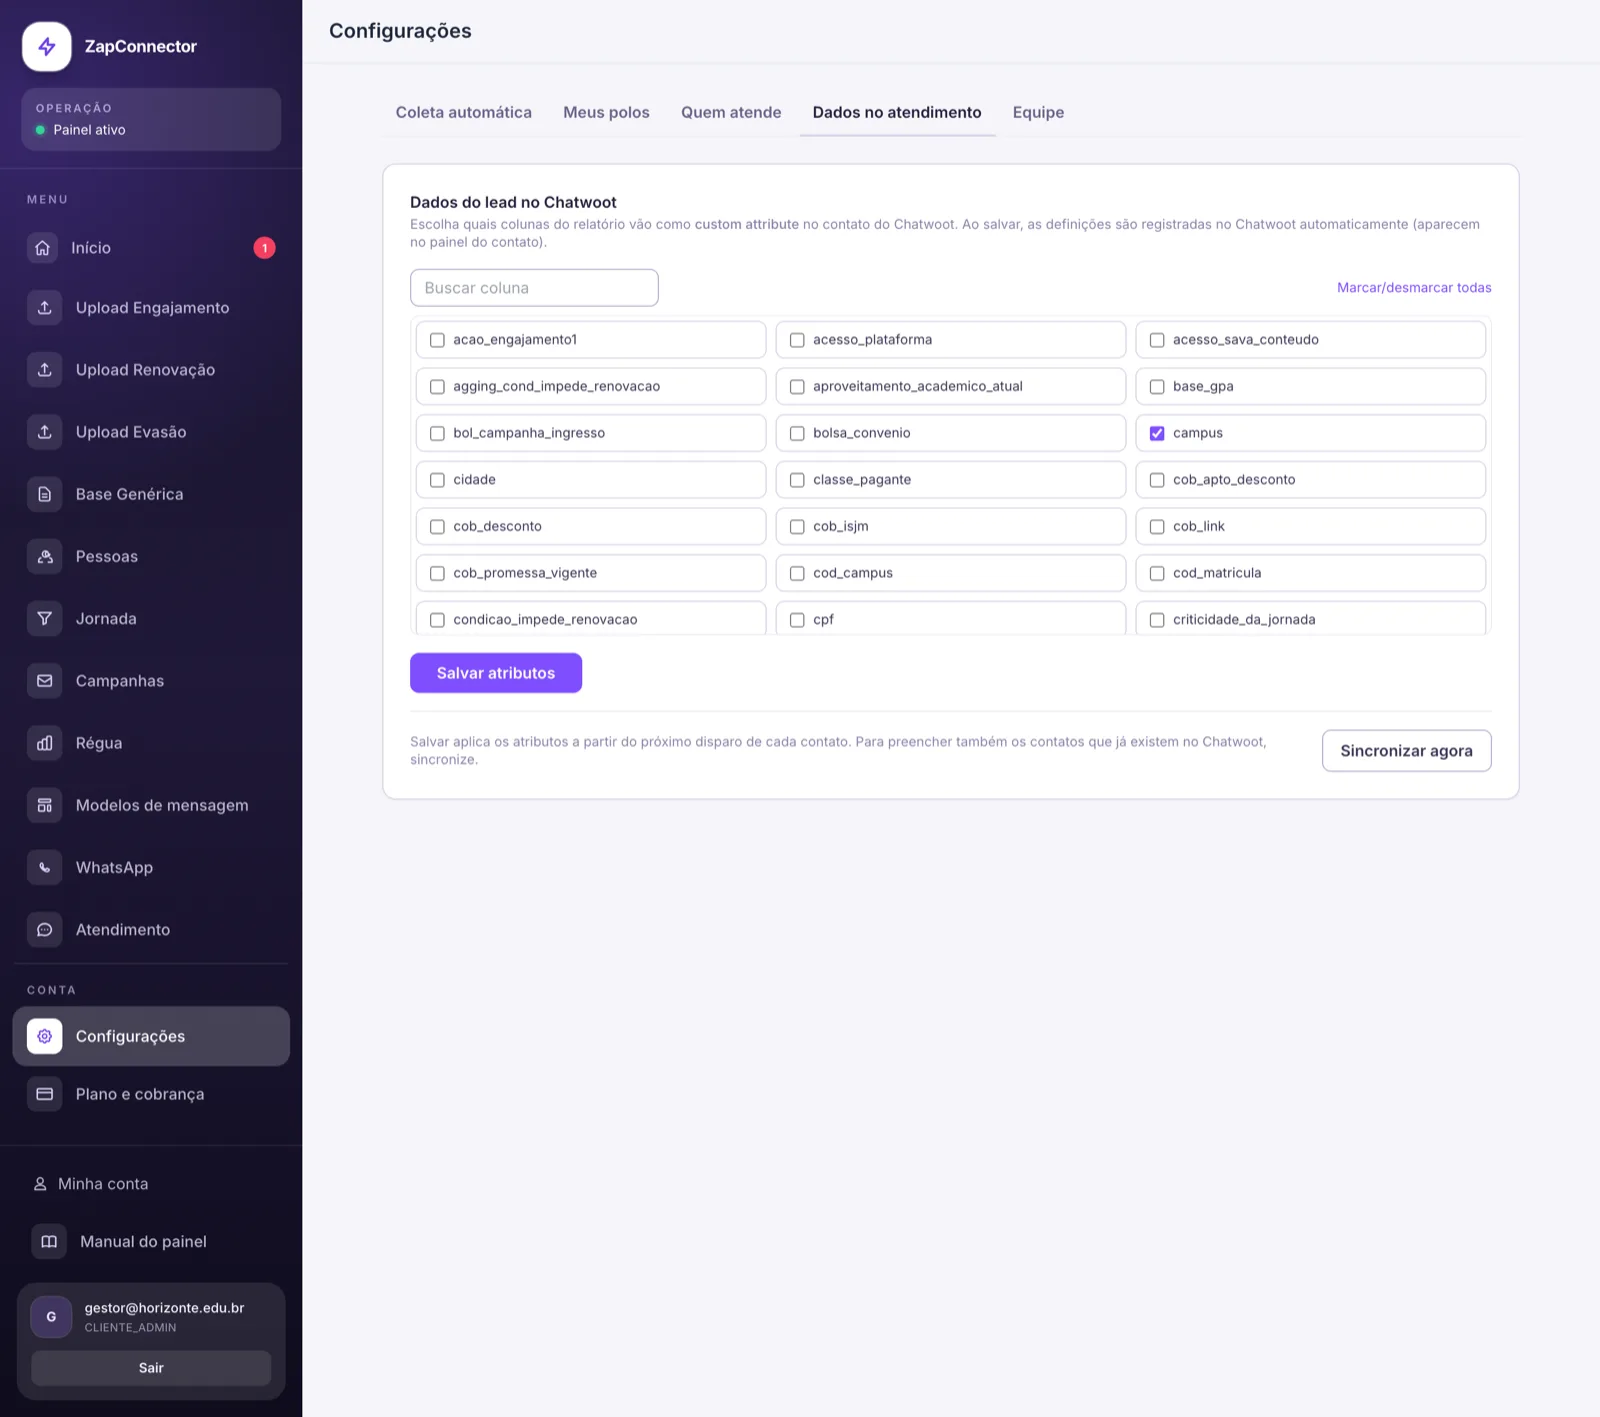Image resolution: width=1600 pixels, height=1417 pixels.
Task: Check the cob_link checkbox
Action: 1157,527
